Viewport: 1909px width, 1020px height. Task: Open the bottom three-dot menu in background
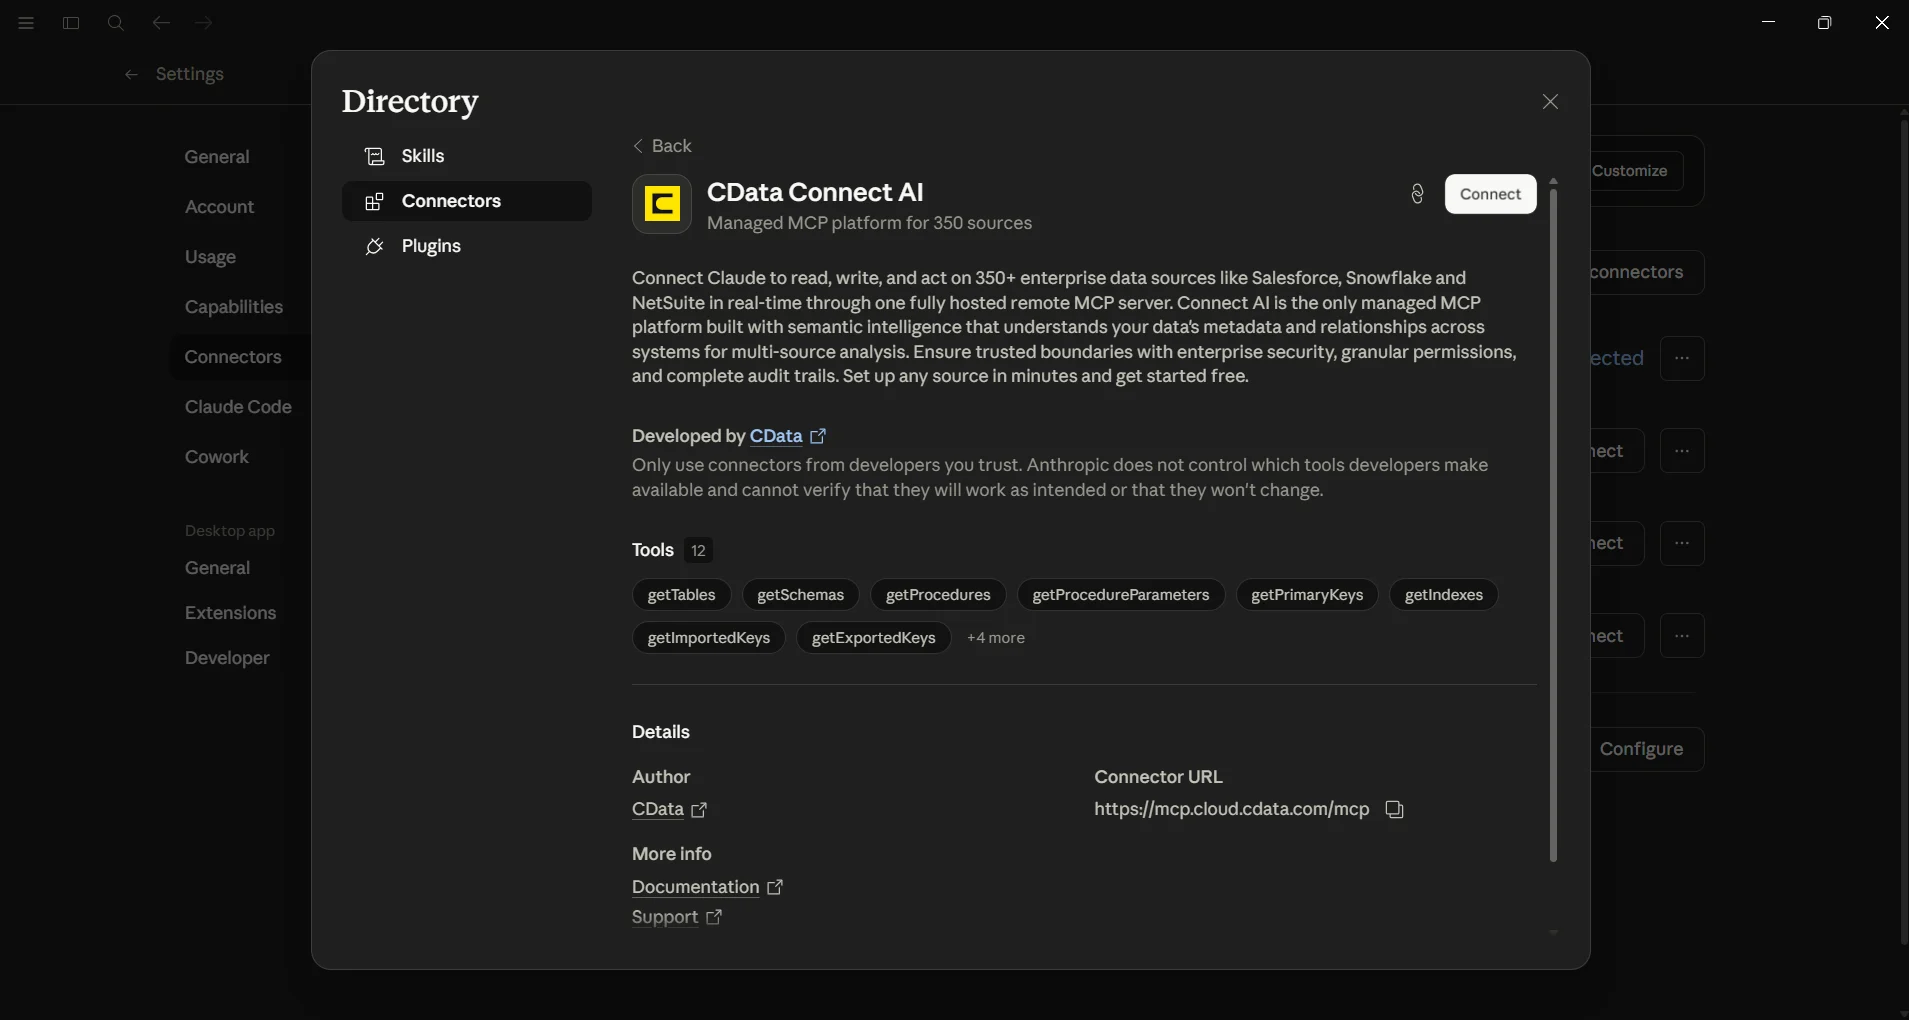(1682, 636)
